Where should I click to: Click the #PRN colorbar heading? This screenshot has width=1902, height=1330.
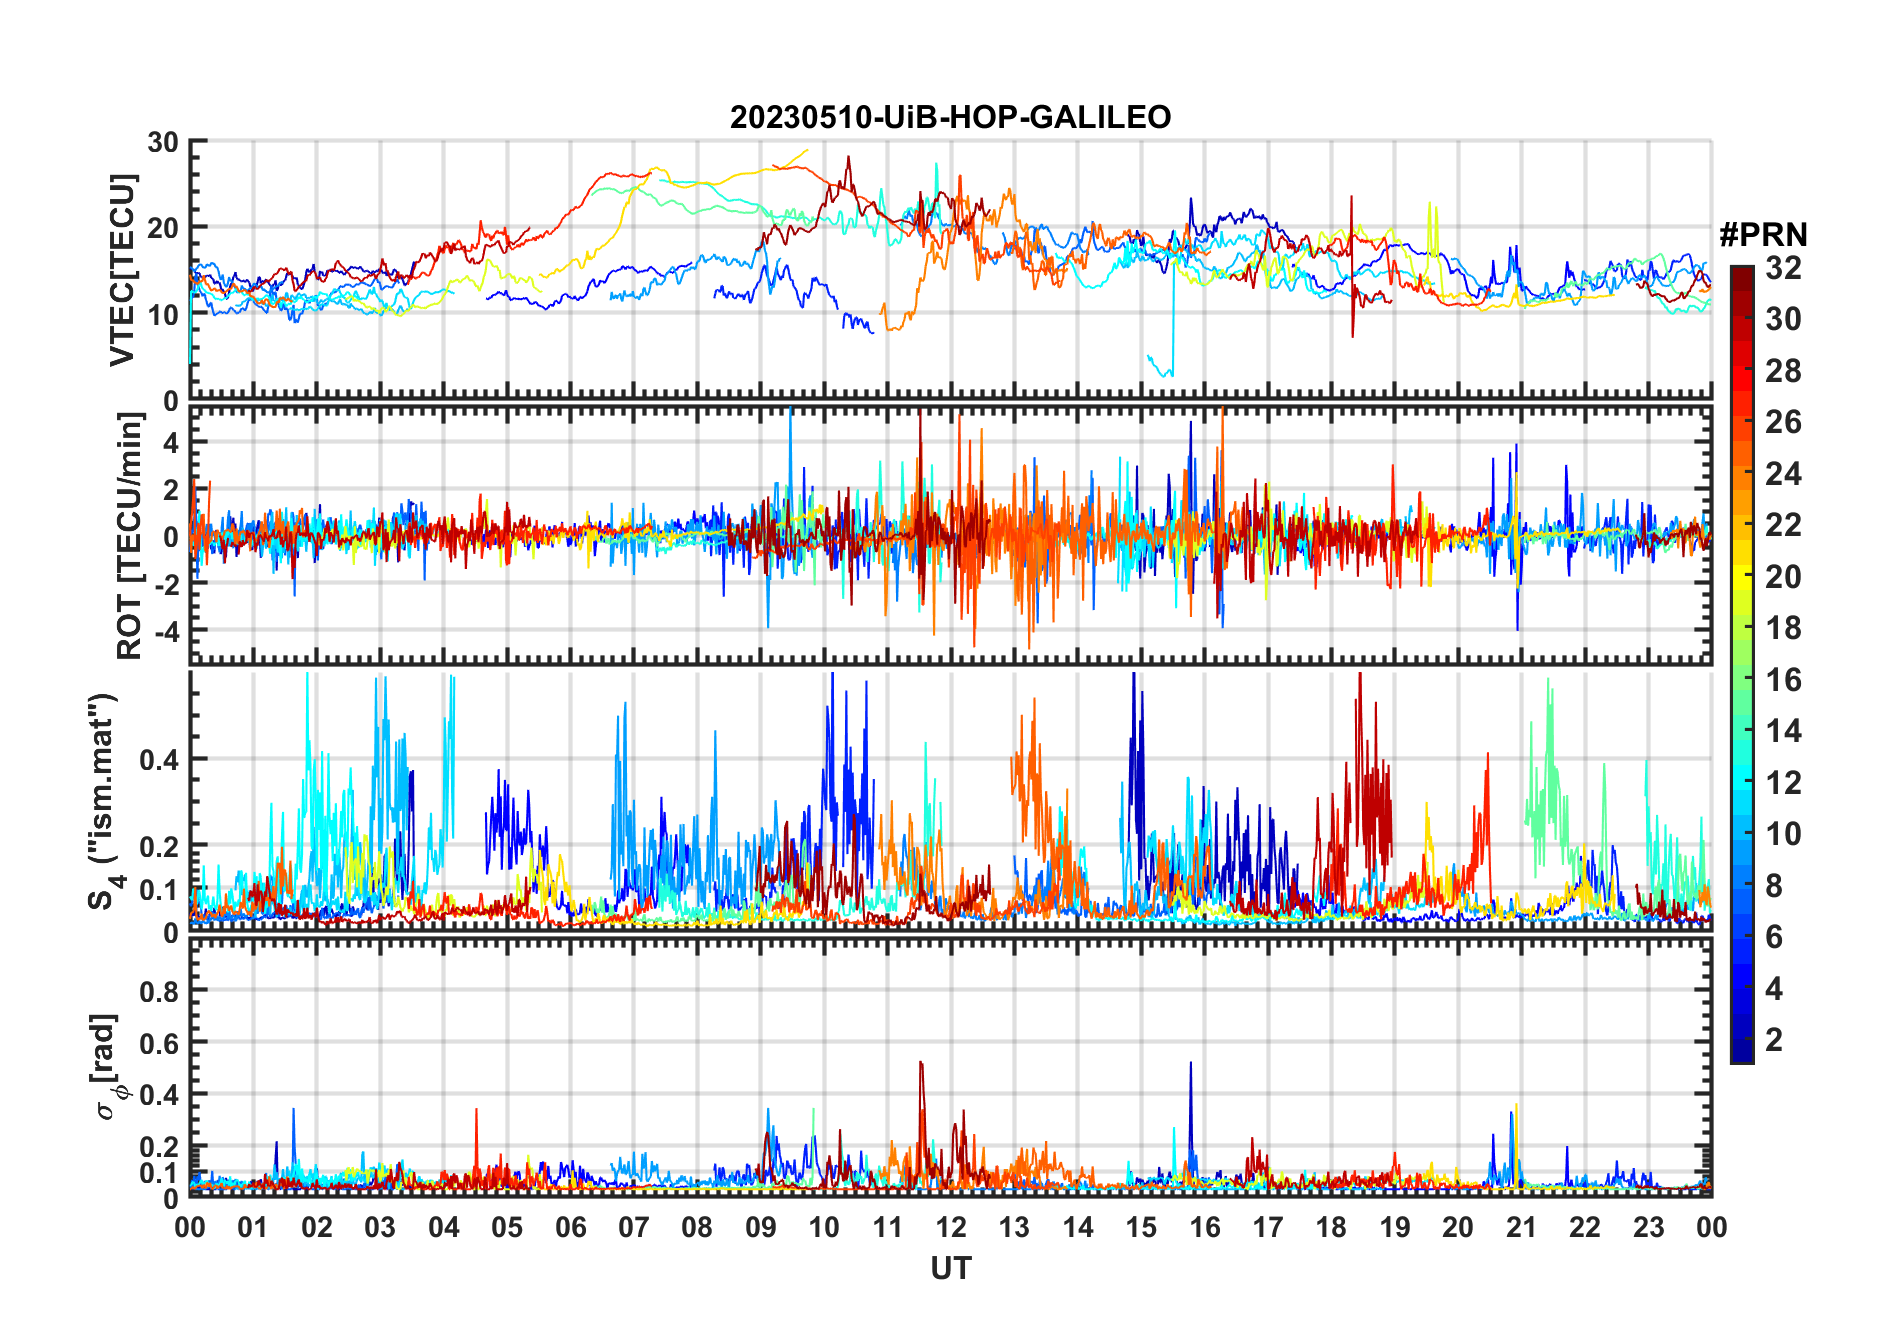[x=1764, y=235]
